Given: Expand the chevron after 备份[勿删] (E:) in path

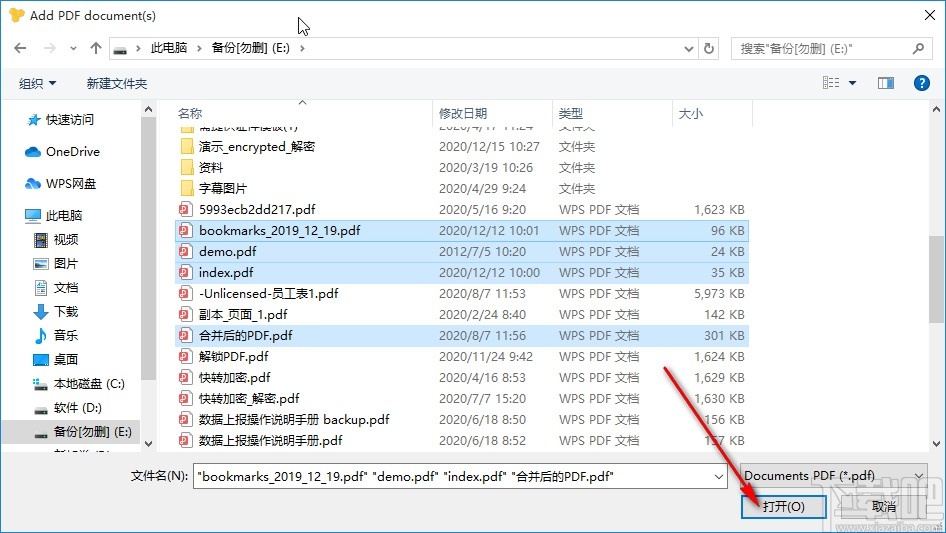Looking at the screenshot, I should click(302, 48).
